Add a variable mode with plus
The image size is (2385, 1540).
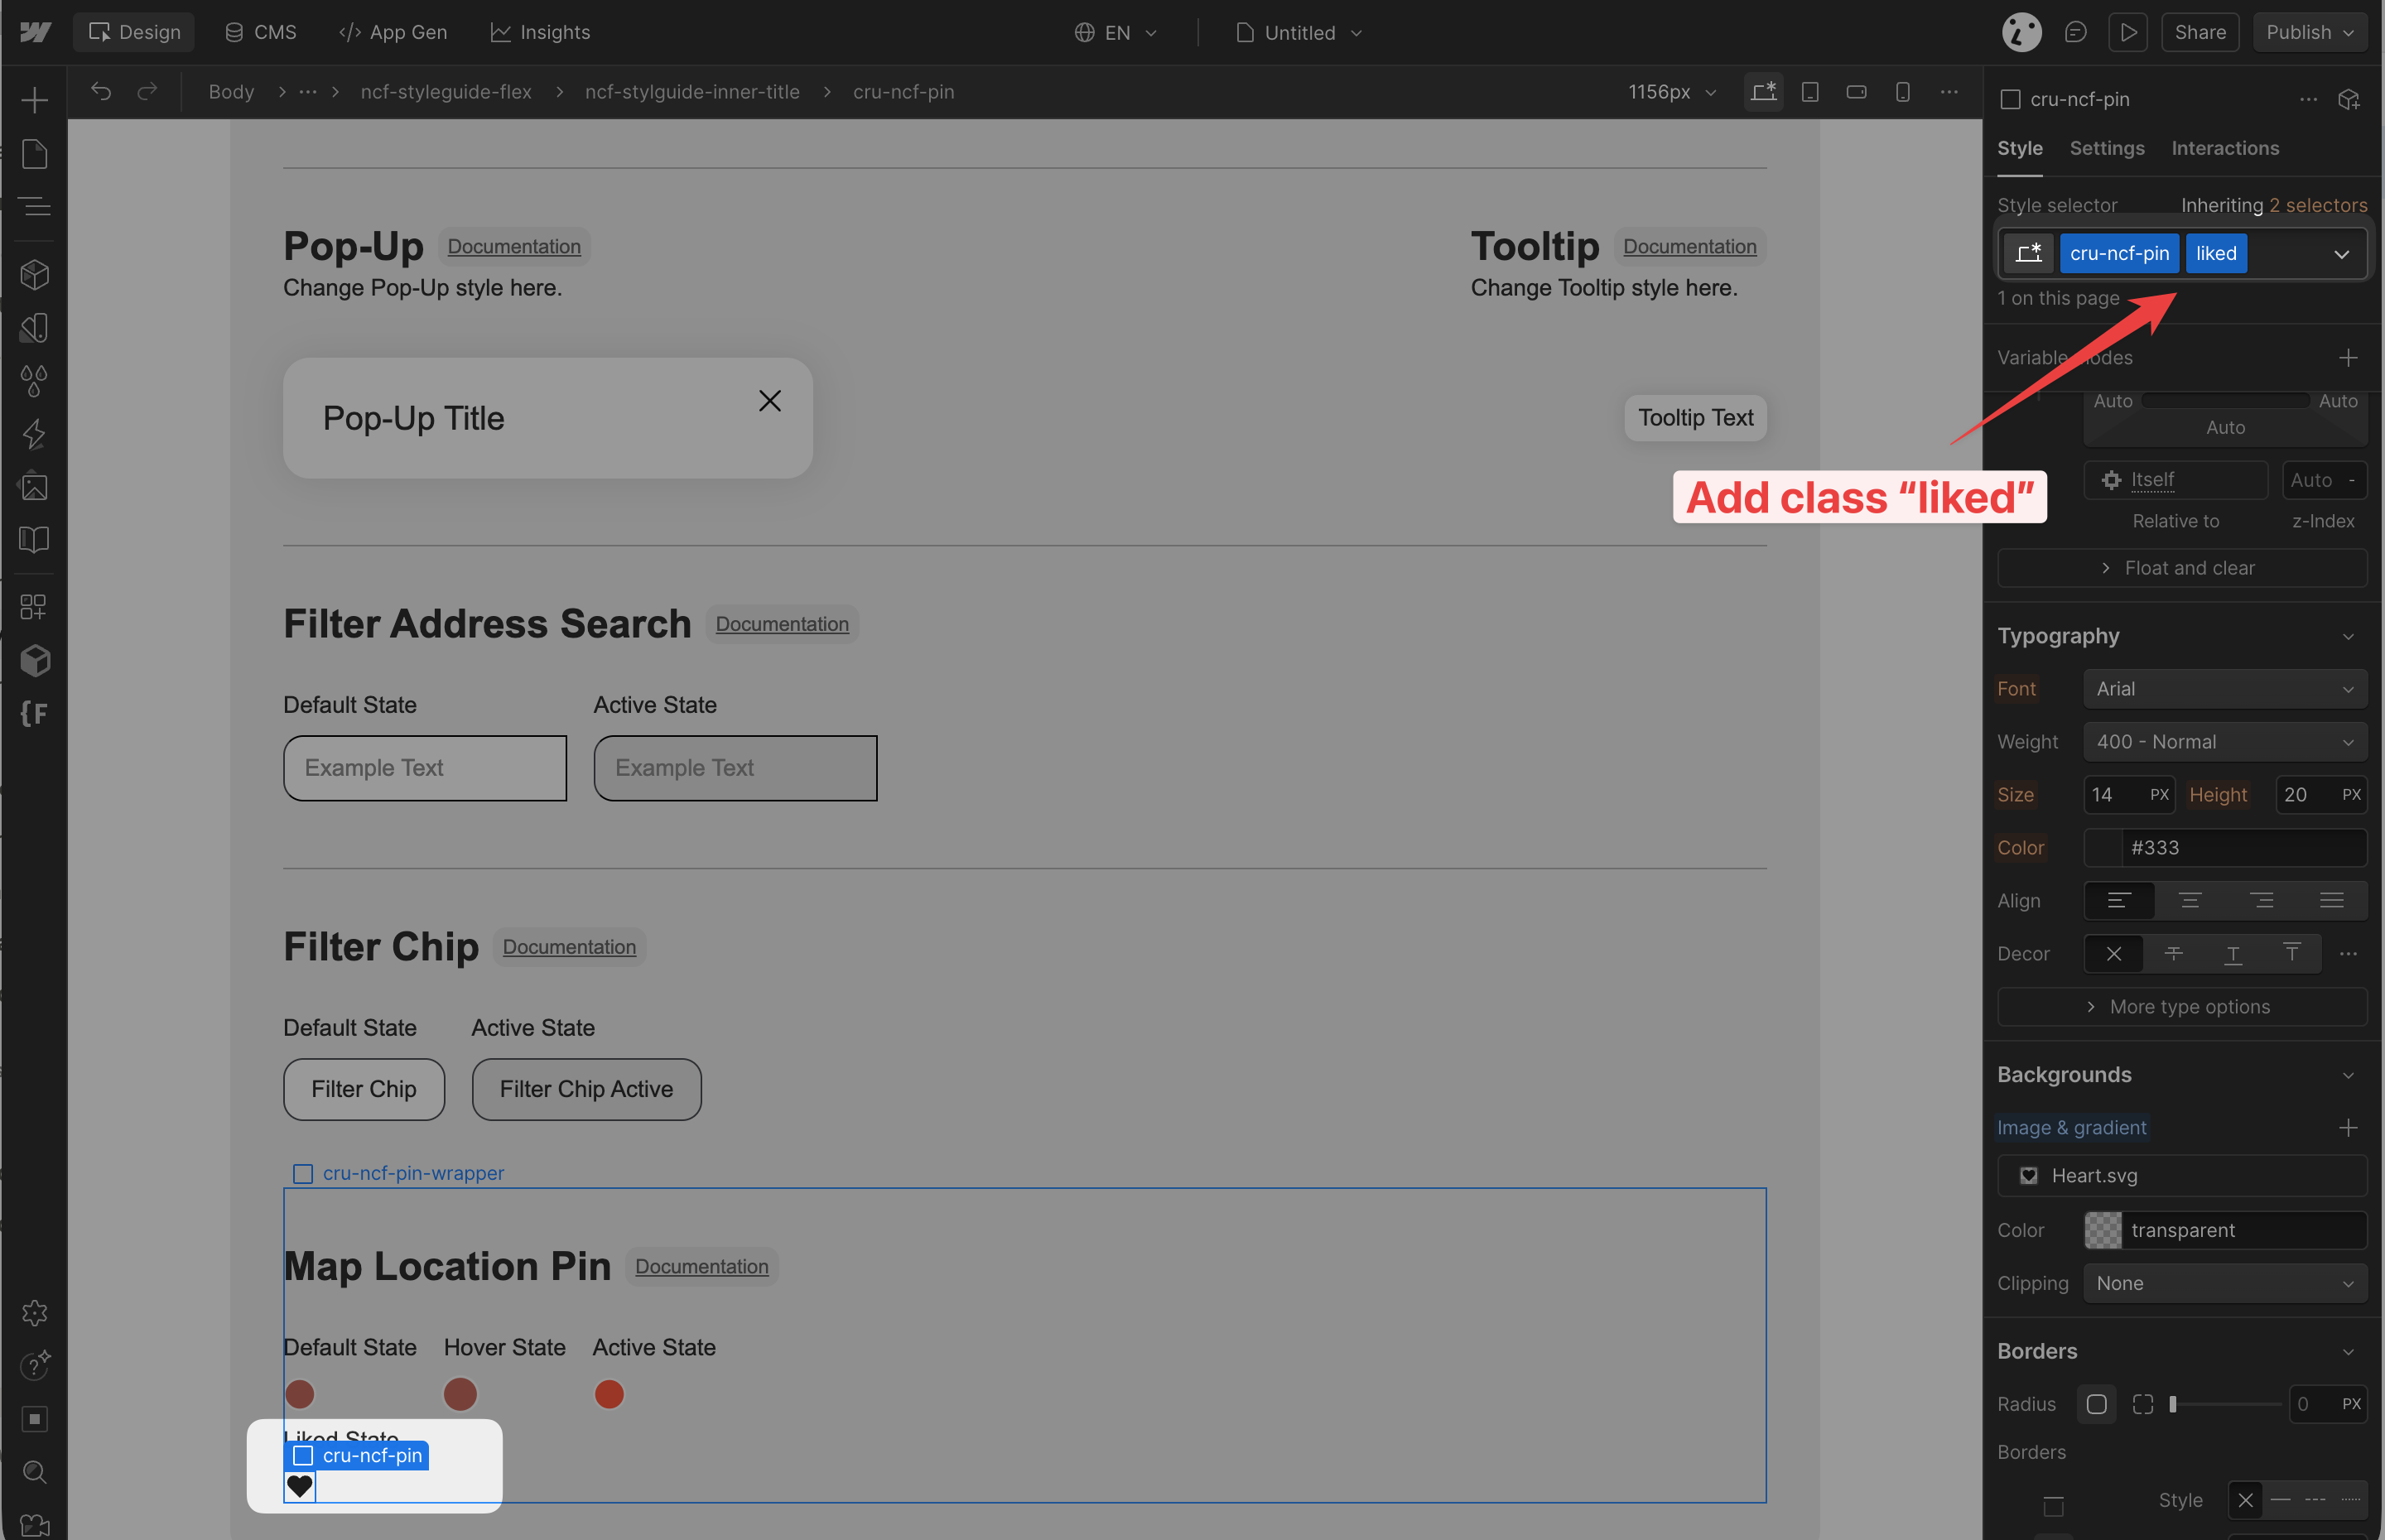(x=2348, y=357)
